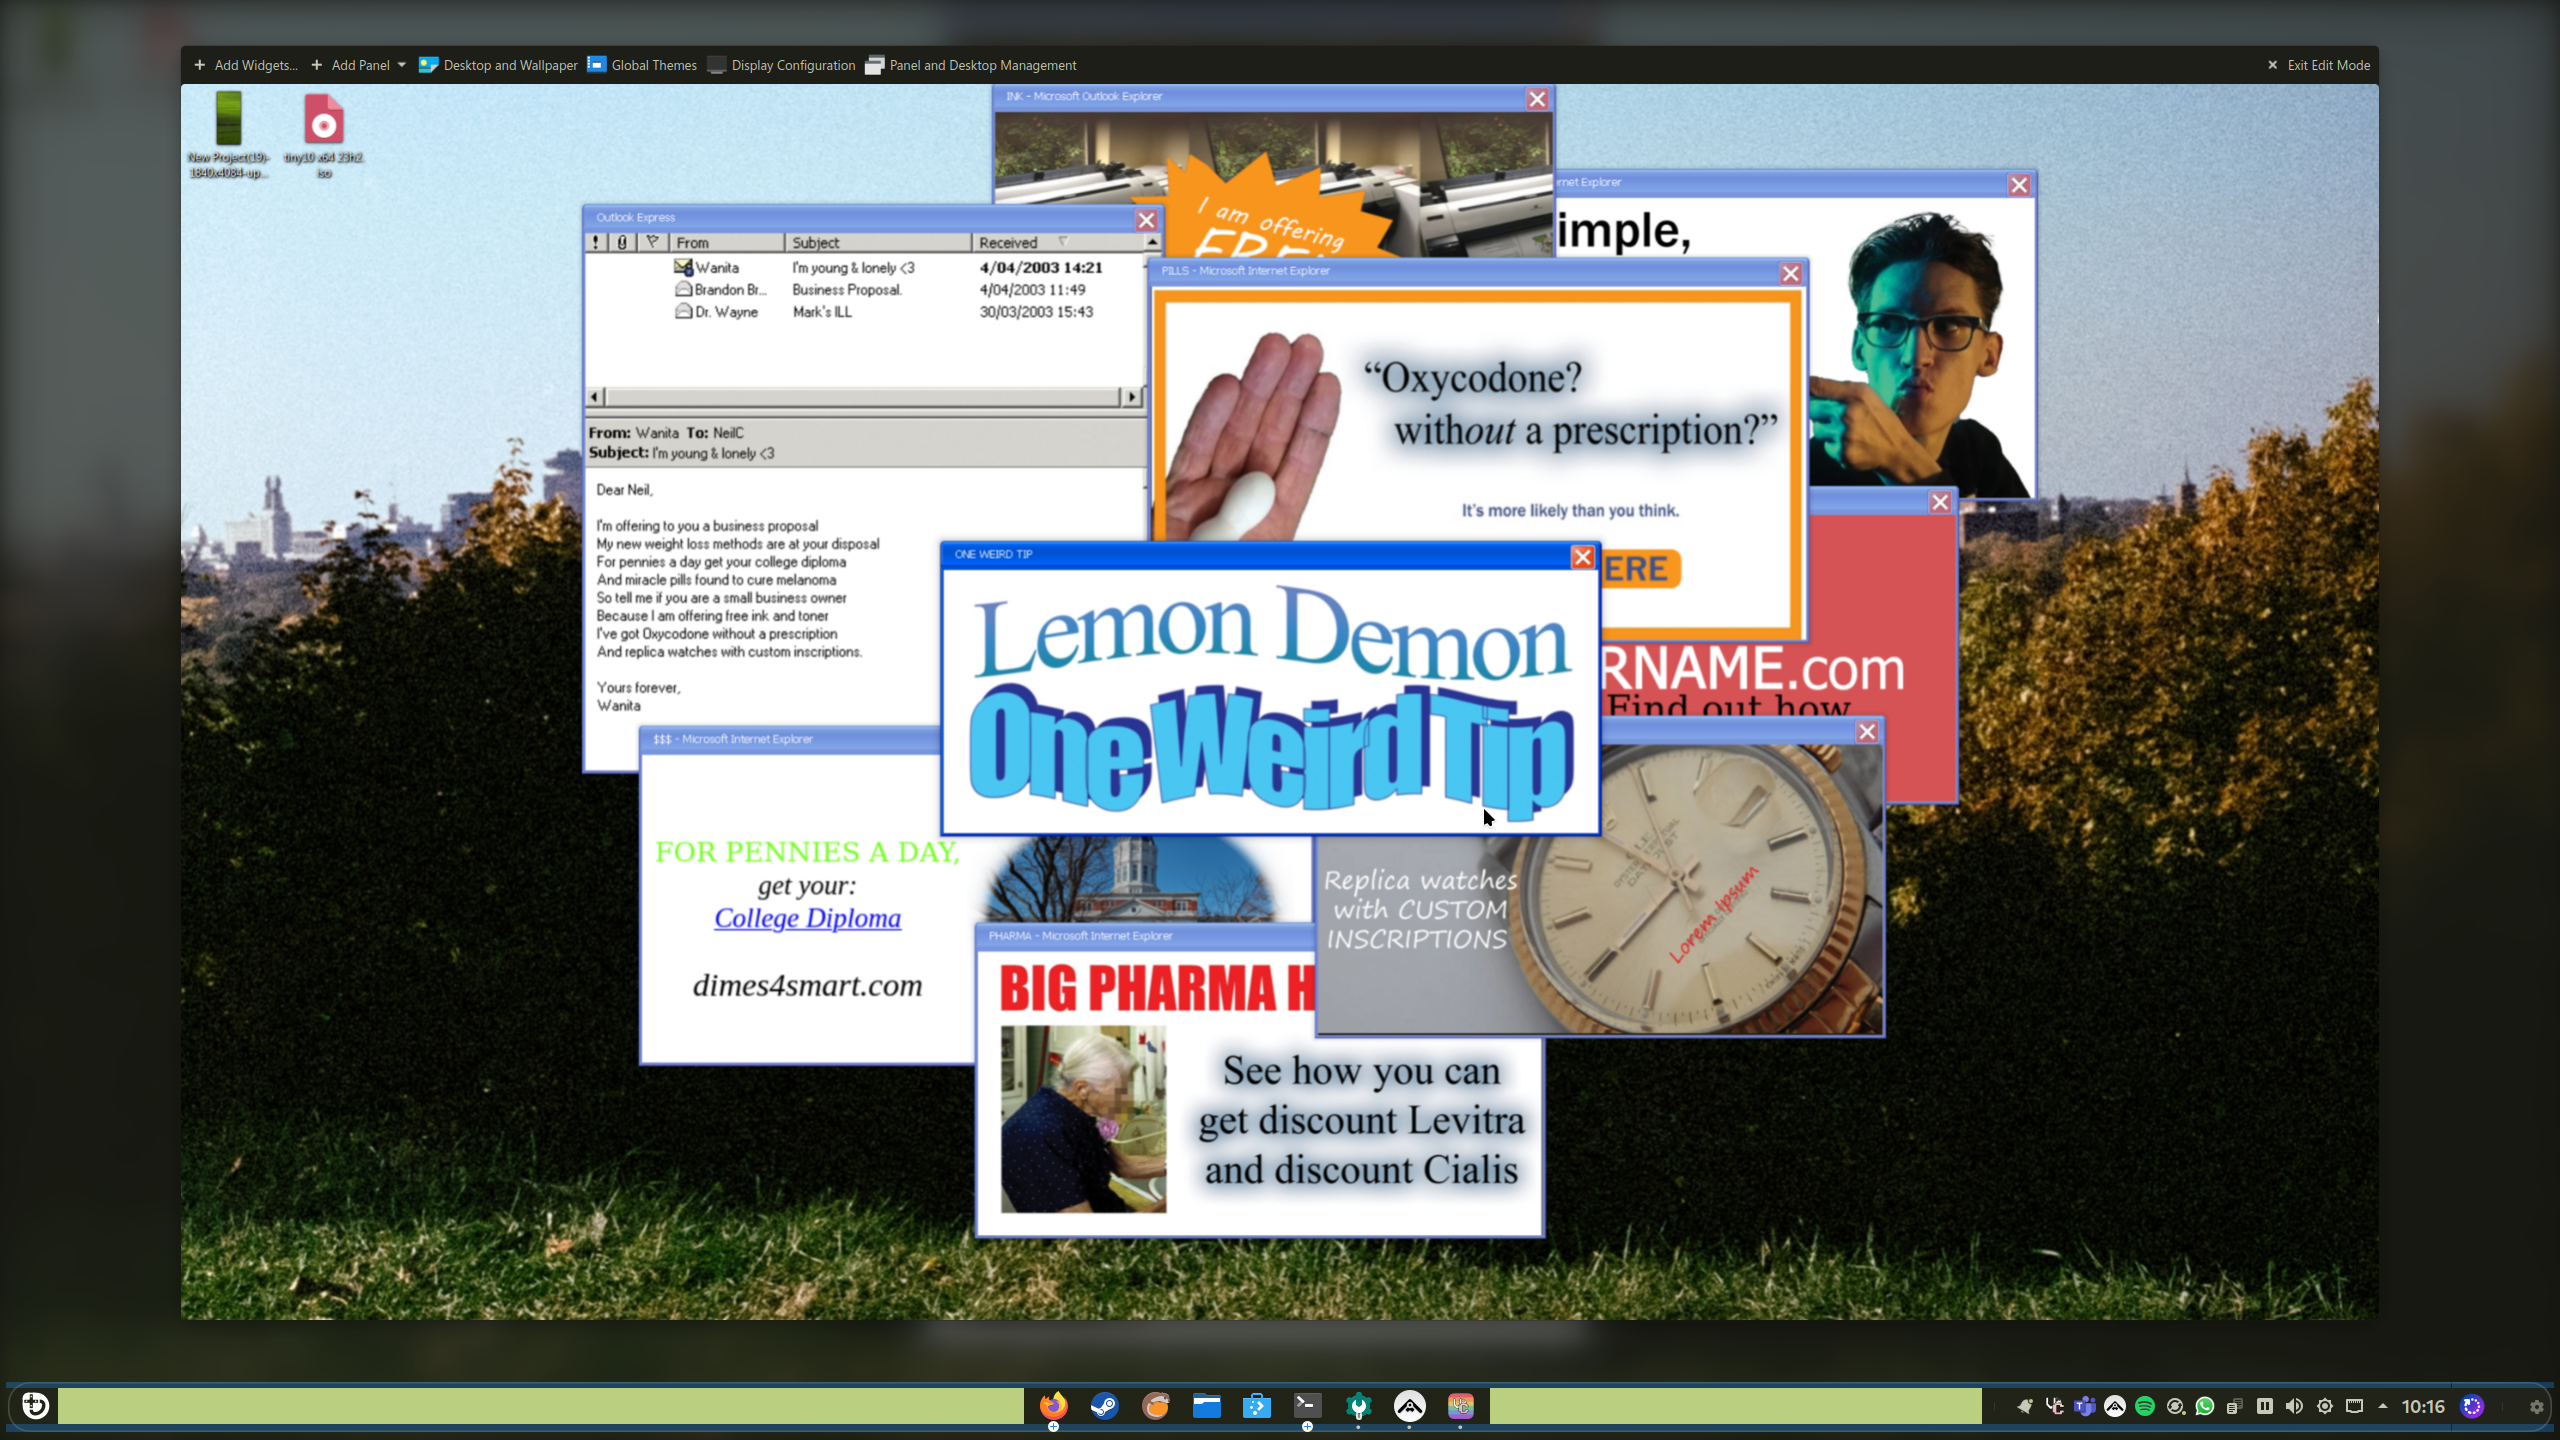Open the application launcher menu
The height and width of the screenshot is (1440, 2560).
coord(35,1406)
